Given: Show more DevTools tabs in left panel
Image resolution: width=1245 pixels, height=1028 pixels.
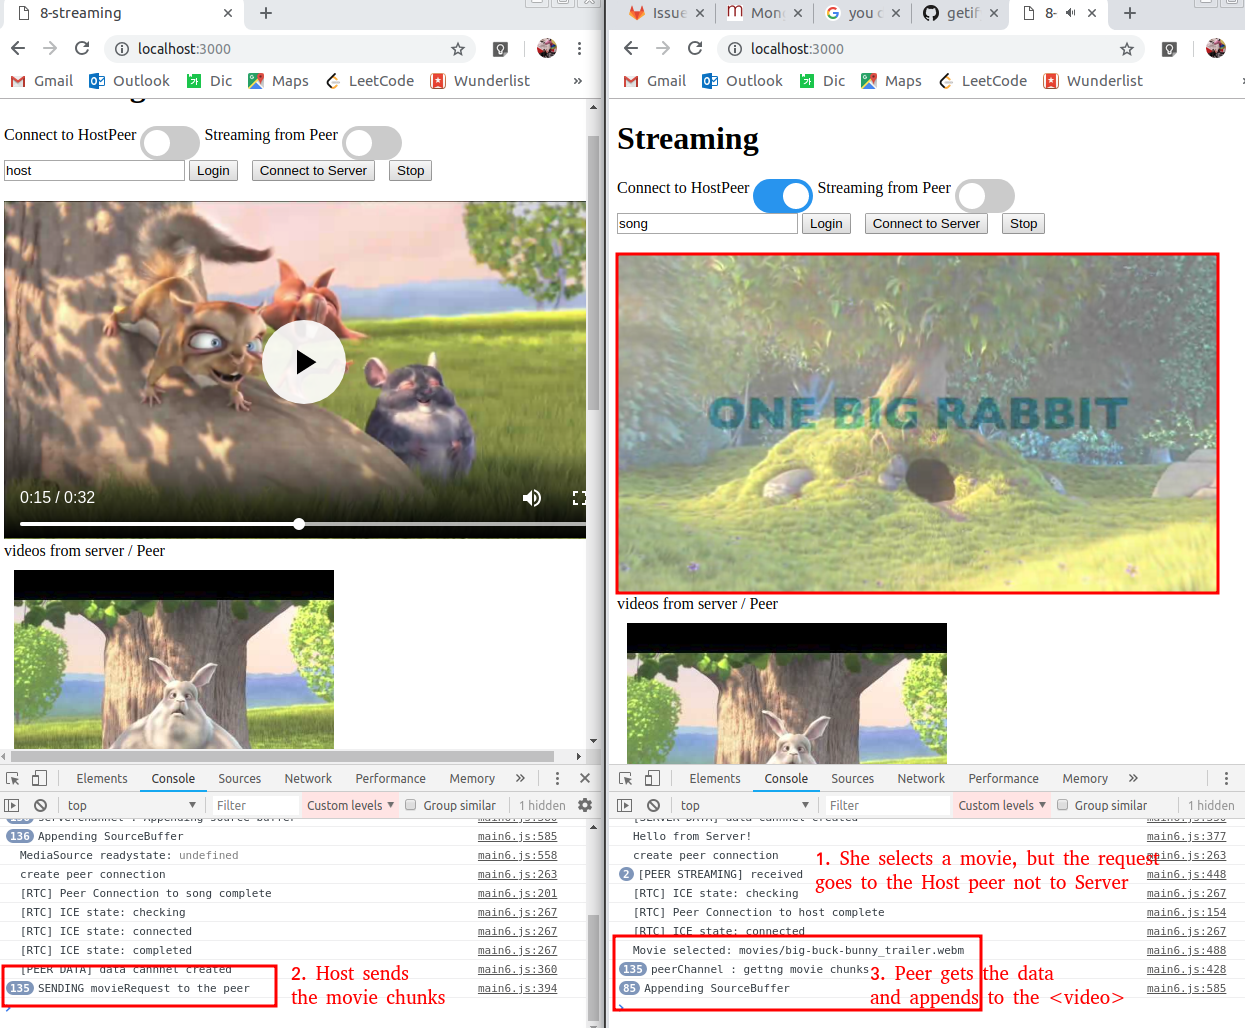Looking at the screenshot, I should [520, 778].
